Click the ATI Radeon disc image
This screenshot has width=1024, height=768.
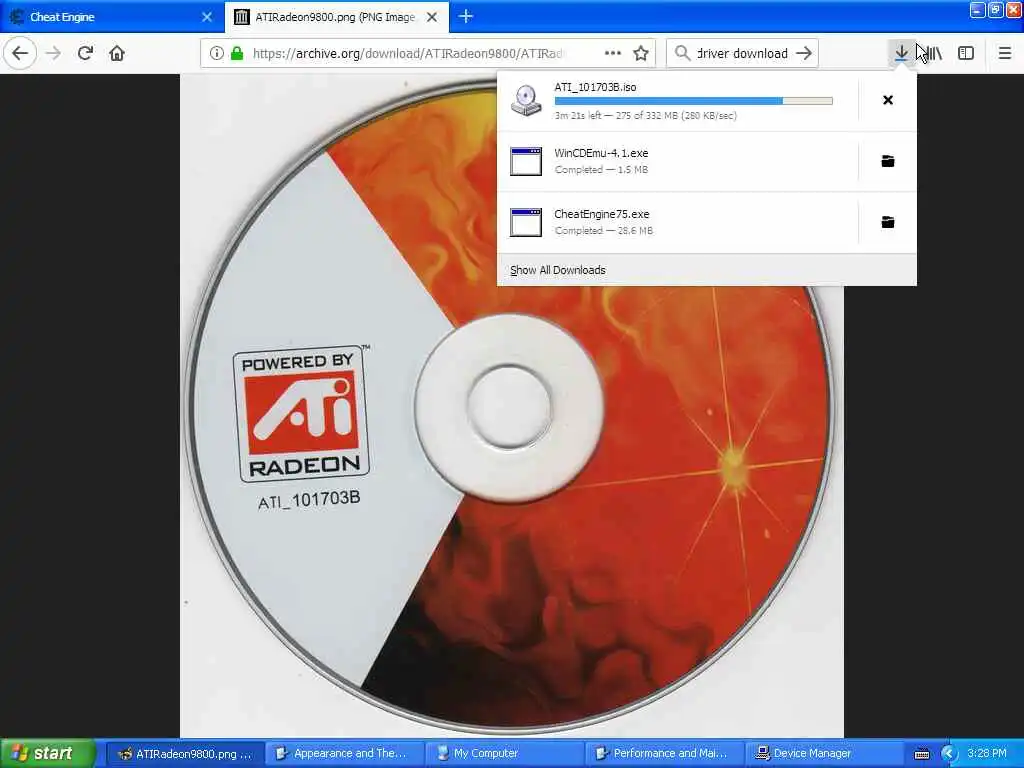pyautogui.click(x=511, y=405)
